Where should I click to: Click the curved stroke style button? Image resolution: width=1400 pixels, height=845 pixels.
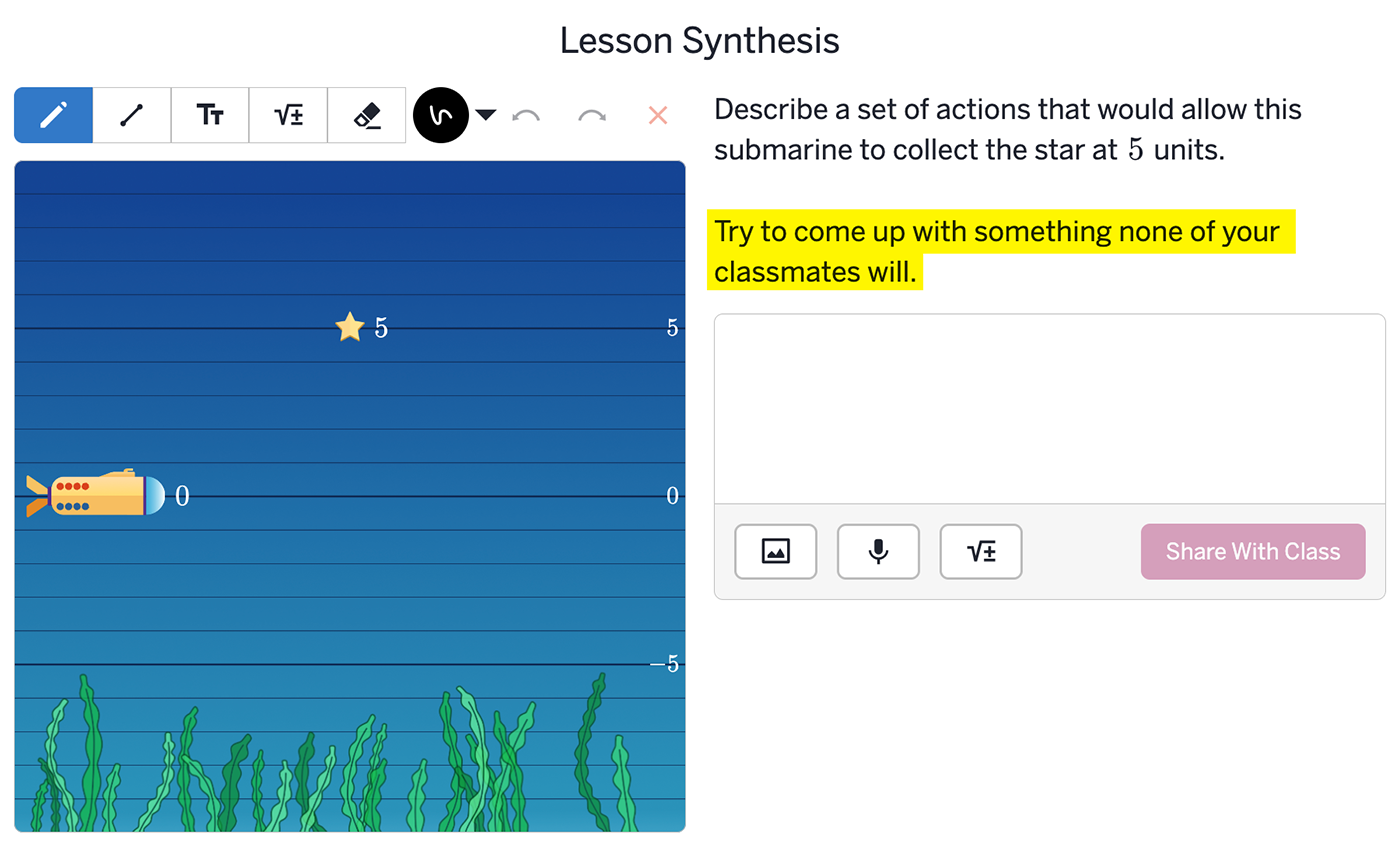click(x=441, y=115)
